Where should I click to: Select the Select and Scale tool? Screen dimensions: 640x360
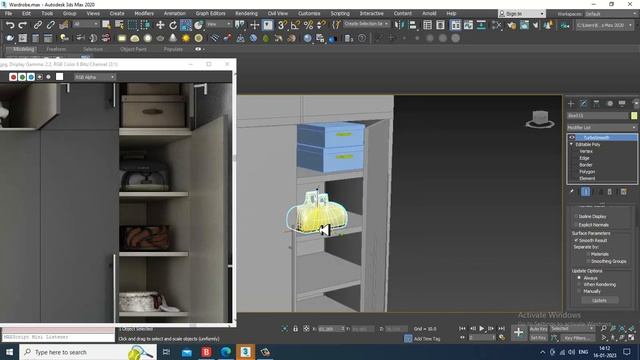[186, 25]
